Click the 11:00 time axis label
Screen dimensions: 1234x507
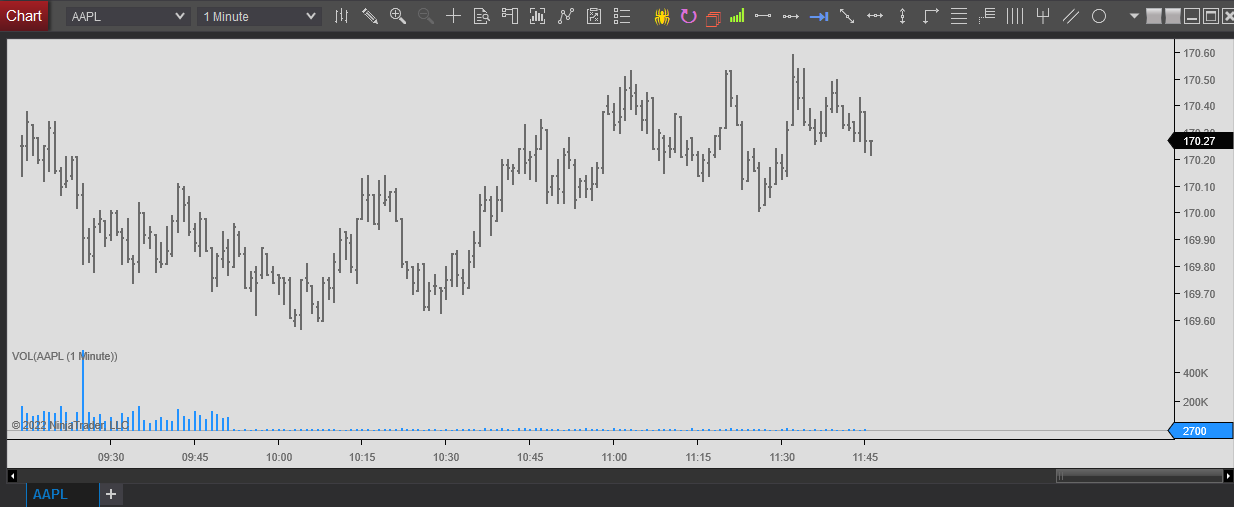point(614,457)
